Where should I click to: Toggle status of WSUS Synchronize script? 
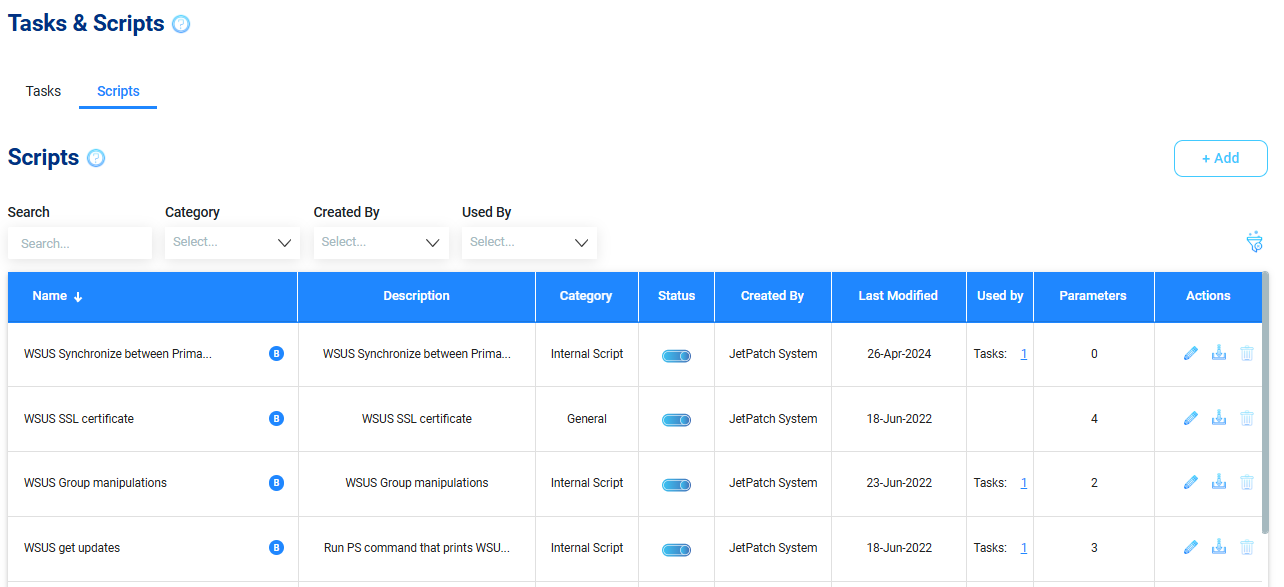(676, 355)
